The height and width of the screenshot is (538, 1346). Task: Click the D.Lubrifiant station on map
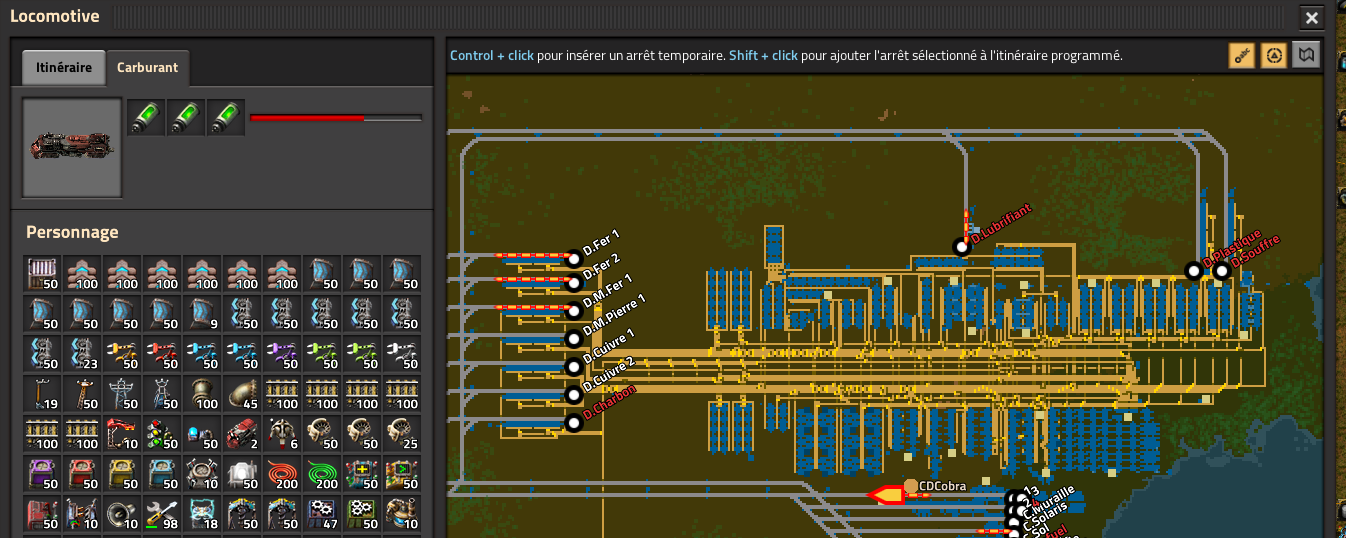(962, 246)
